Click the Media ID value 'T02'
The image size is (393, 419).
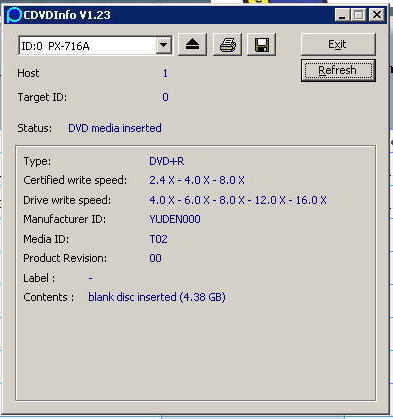[x=158, y=239]
